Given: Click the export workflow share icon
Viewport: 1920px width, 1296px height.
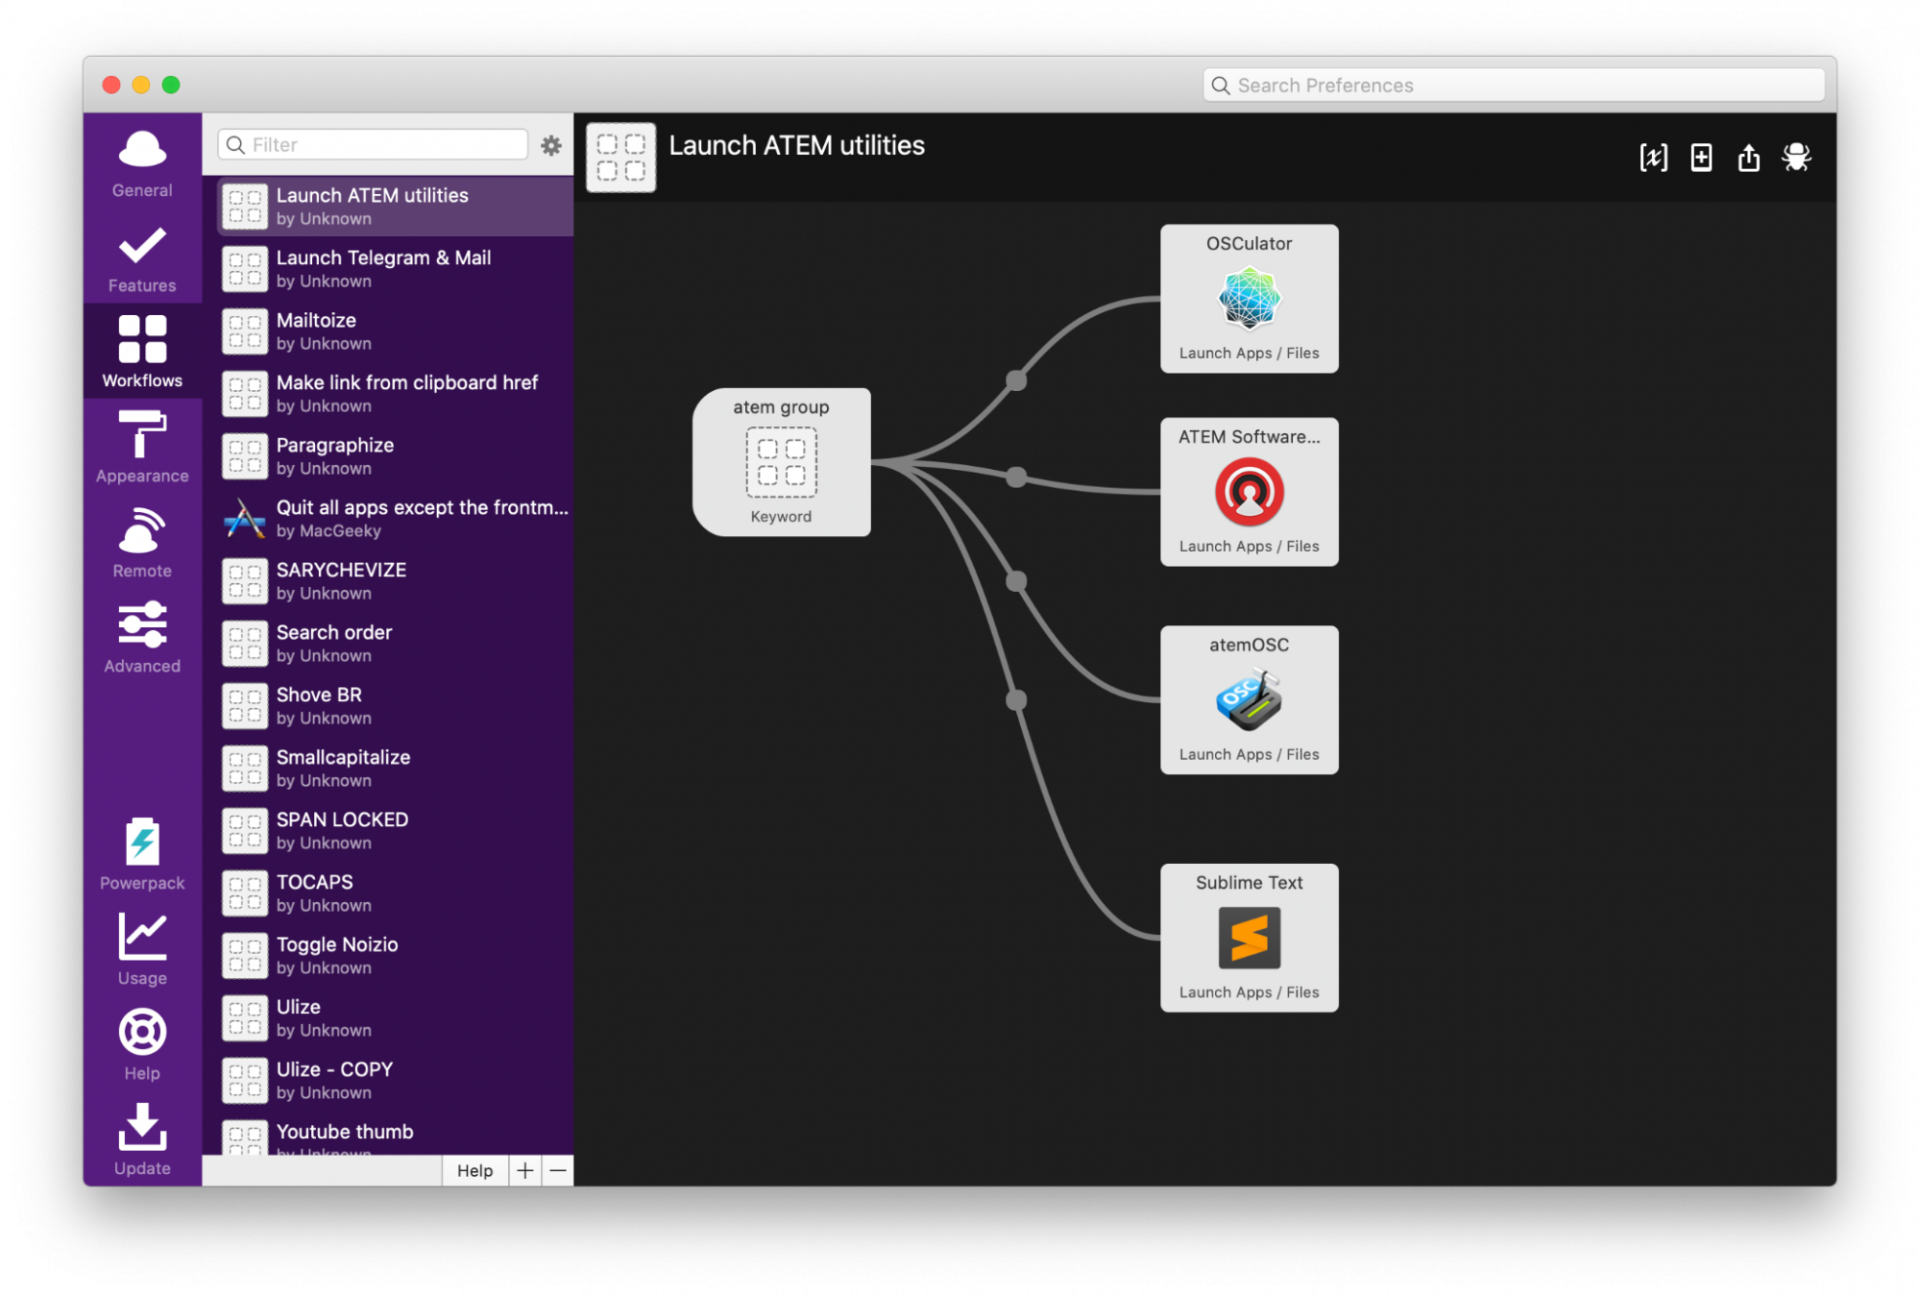Looking at the screenshot, I should [1748, 157].
